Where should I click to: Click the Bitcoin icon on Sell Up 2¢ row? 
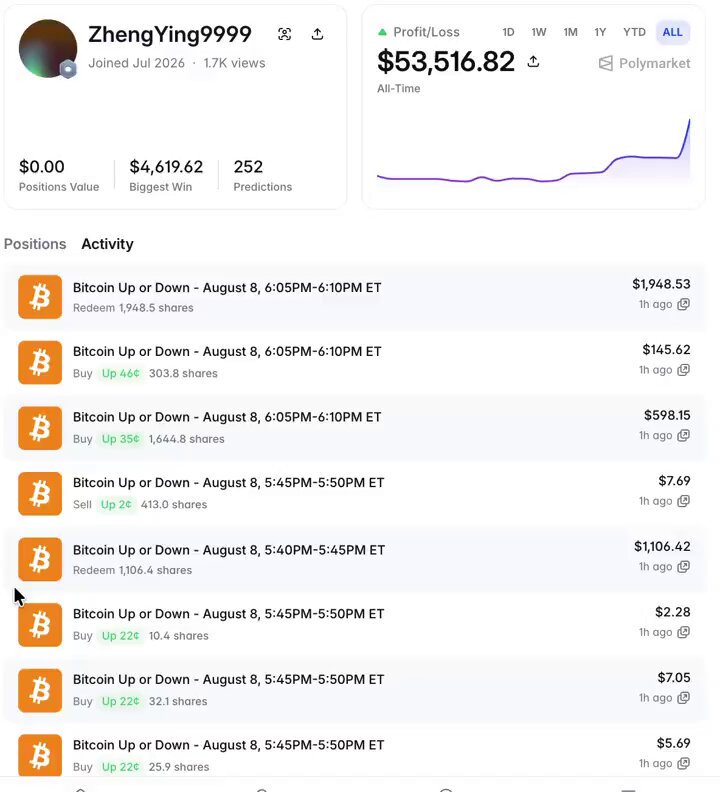(40, 494)
